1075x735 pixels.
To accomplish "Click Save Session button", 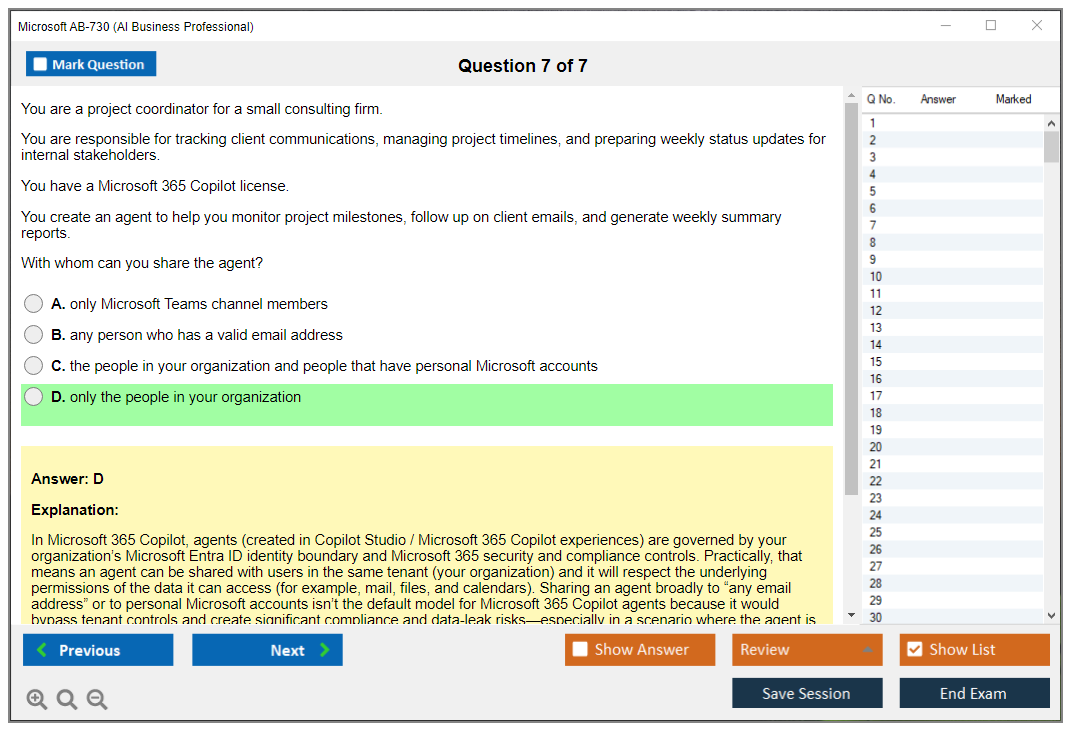I will pos(806,693).
